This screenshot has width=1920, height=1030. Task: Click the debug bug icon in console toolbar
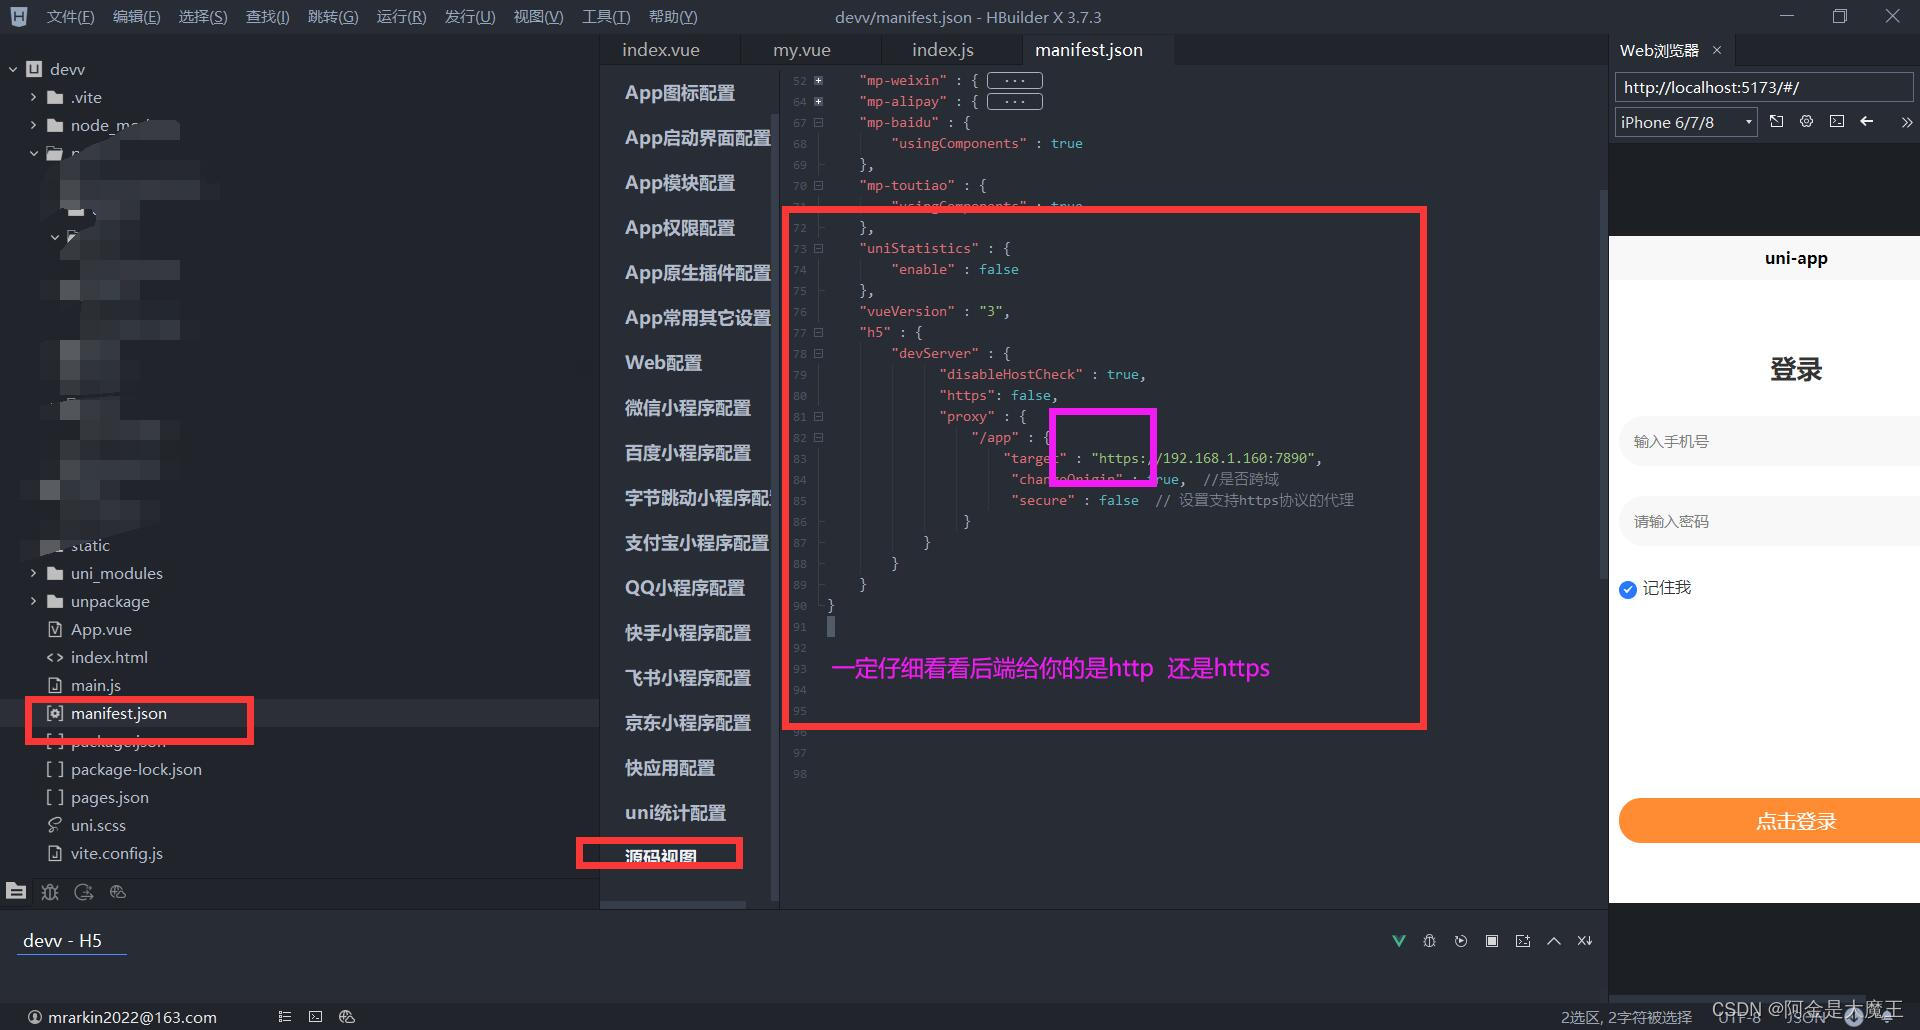pos(1430,941)
